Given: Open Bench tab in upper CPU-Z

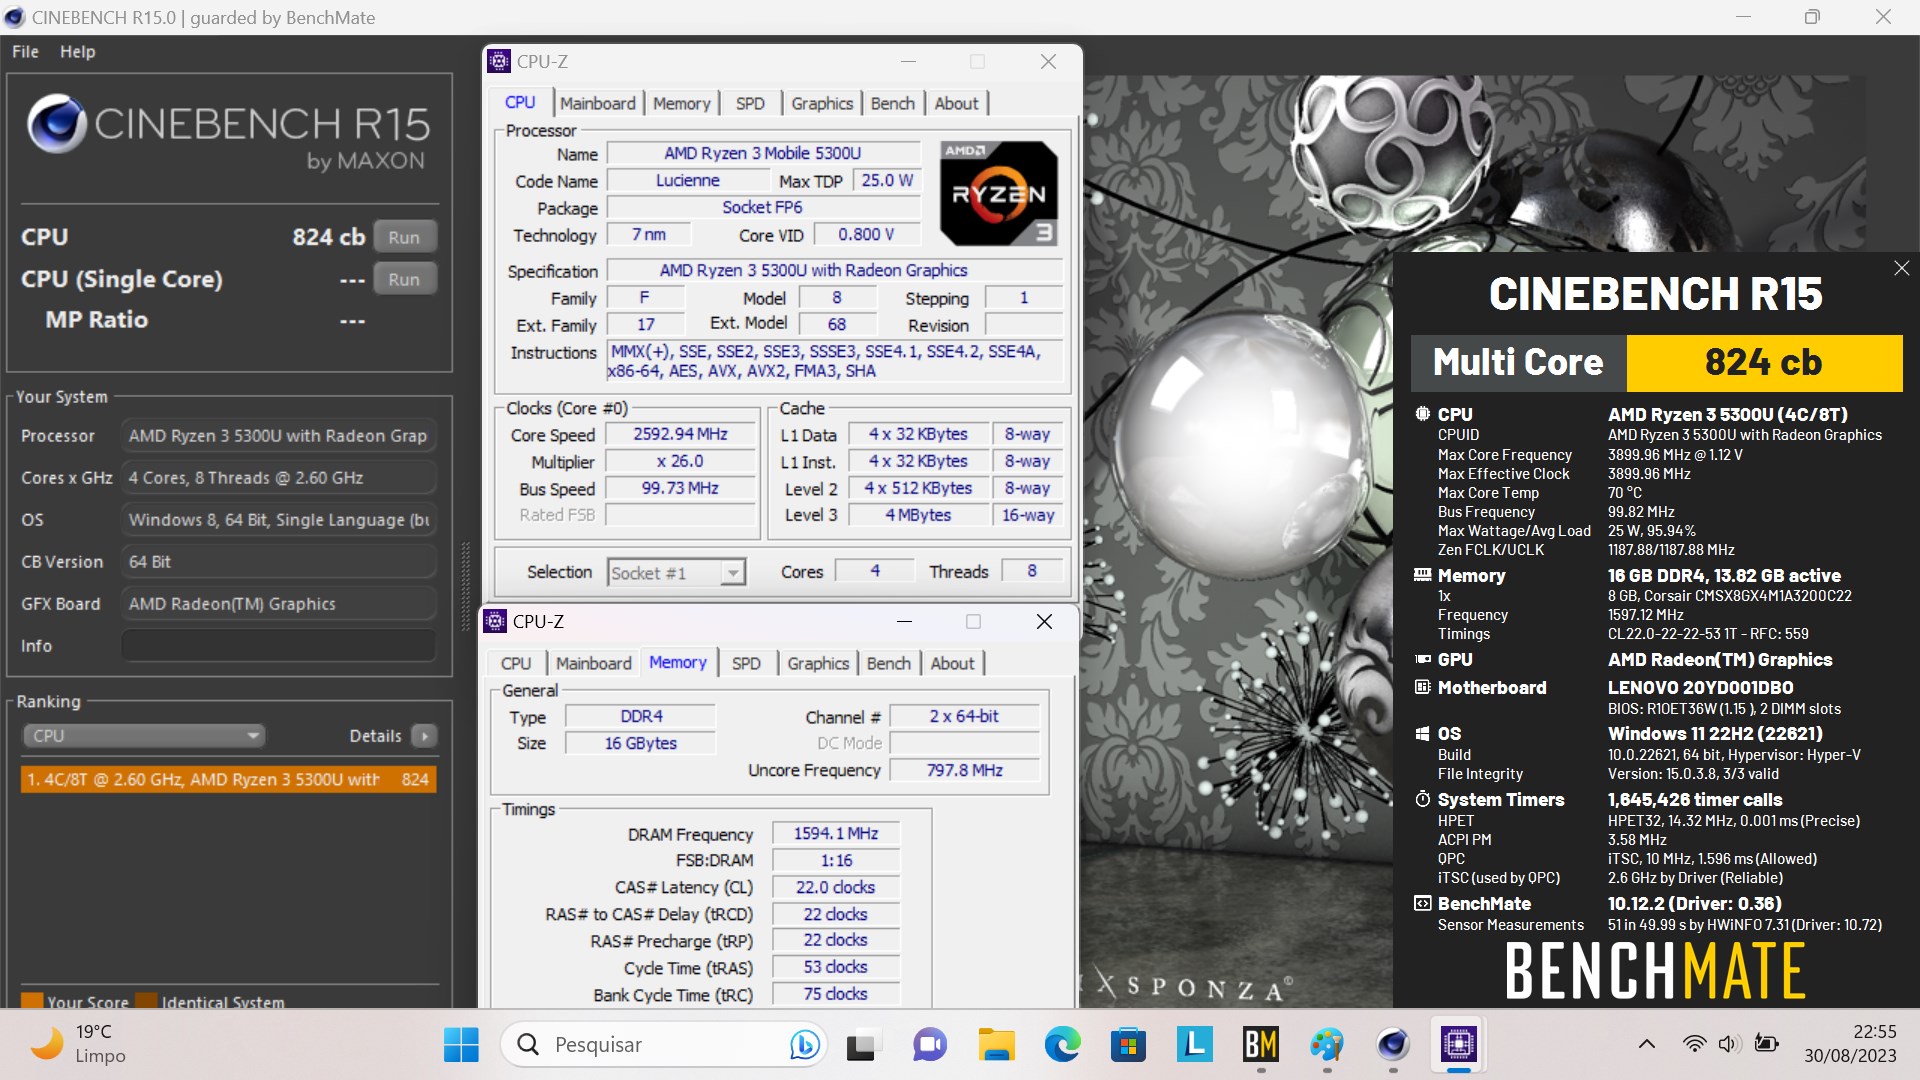Looking at the screenshot, I should (892, 103).
